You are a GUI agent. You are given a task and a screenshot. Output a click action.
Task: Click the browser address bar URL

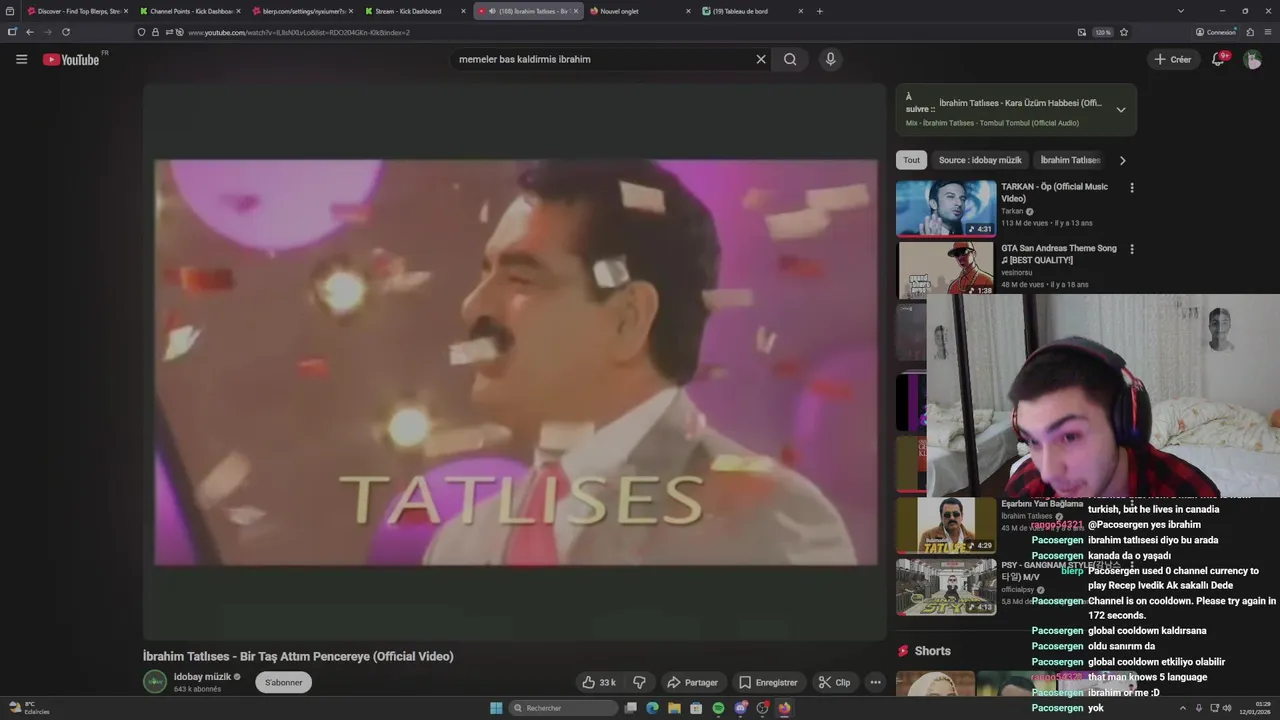(299, 32)
